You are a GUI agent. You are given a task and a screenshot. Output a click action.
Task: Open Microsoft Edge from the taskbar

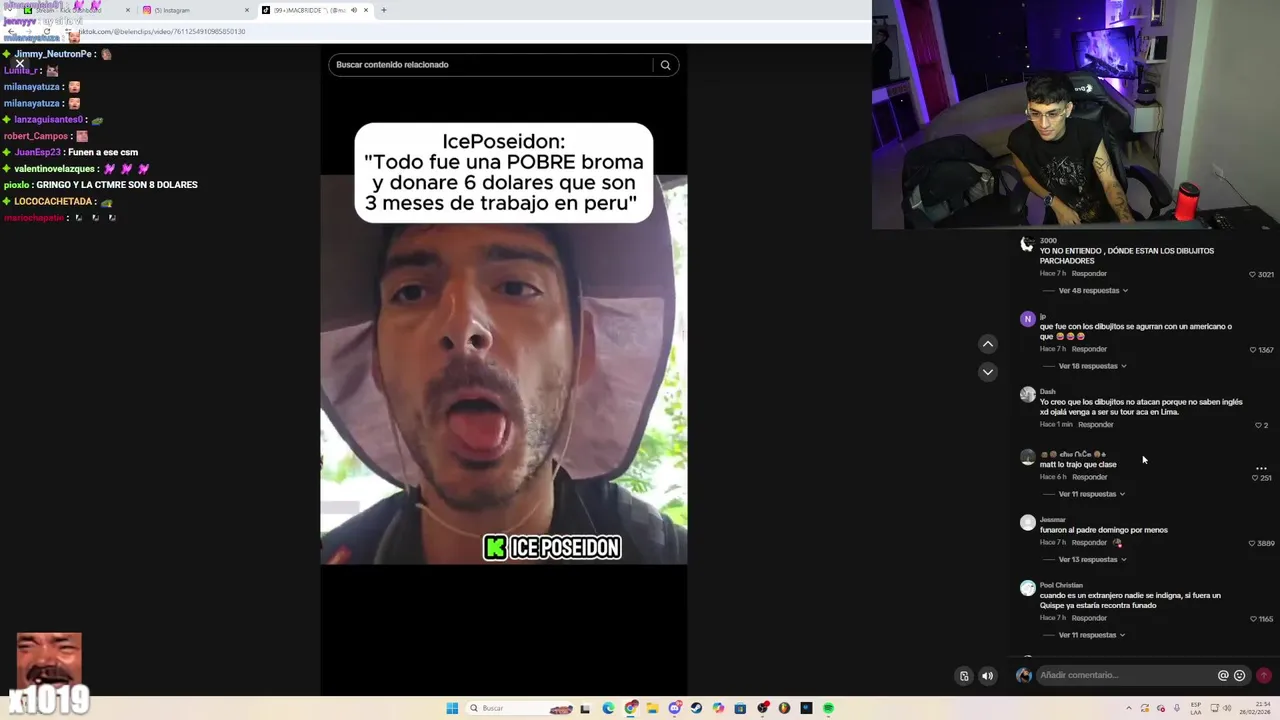click(608, 708)
